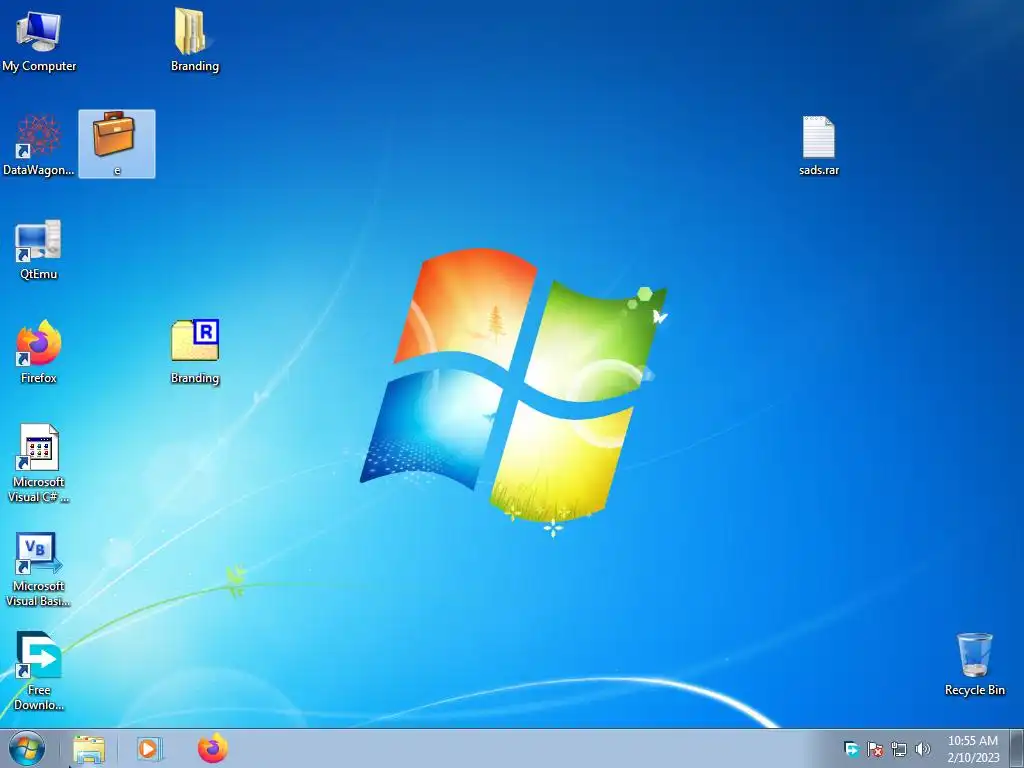This screenshot has width=1024, height=768.
Task: Open the Windows Start menu orb
Action: pyautogui.click(x=27, y=748)
